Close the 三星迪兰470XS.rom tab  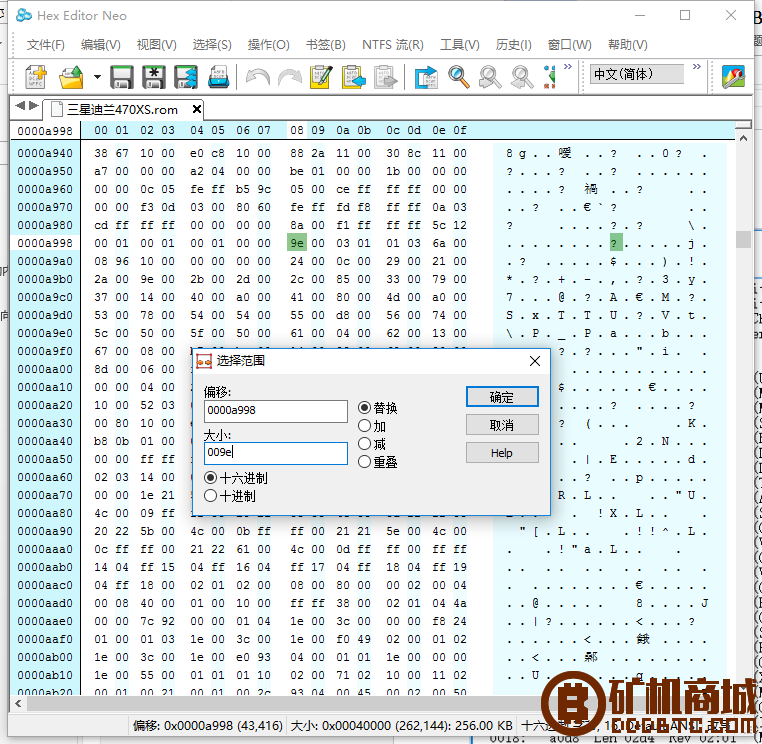coord(196,109)
